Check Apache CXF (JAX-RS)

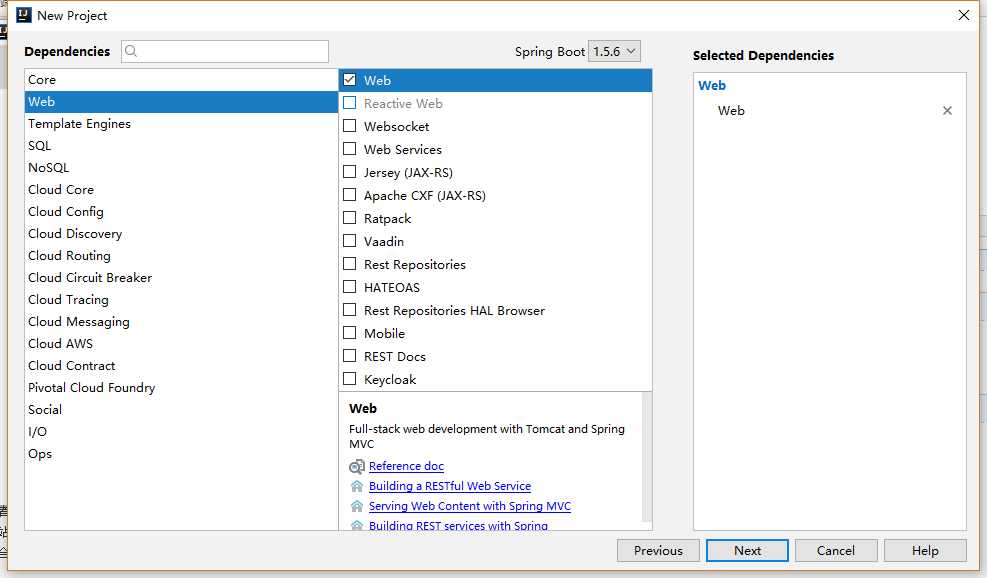pyautogui.click(x=349, y=195)
